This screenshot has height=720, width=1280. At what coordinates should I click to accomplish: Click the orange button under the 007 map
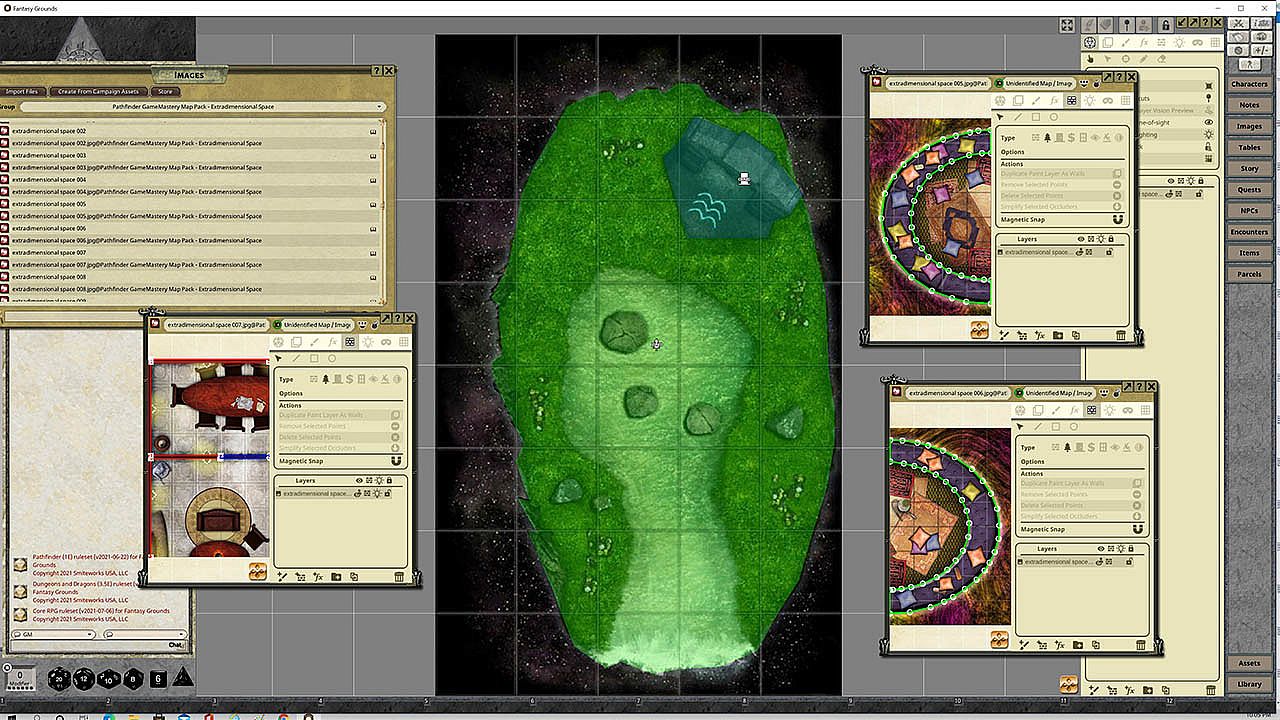pos(258,571)
